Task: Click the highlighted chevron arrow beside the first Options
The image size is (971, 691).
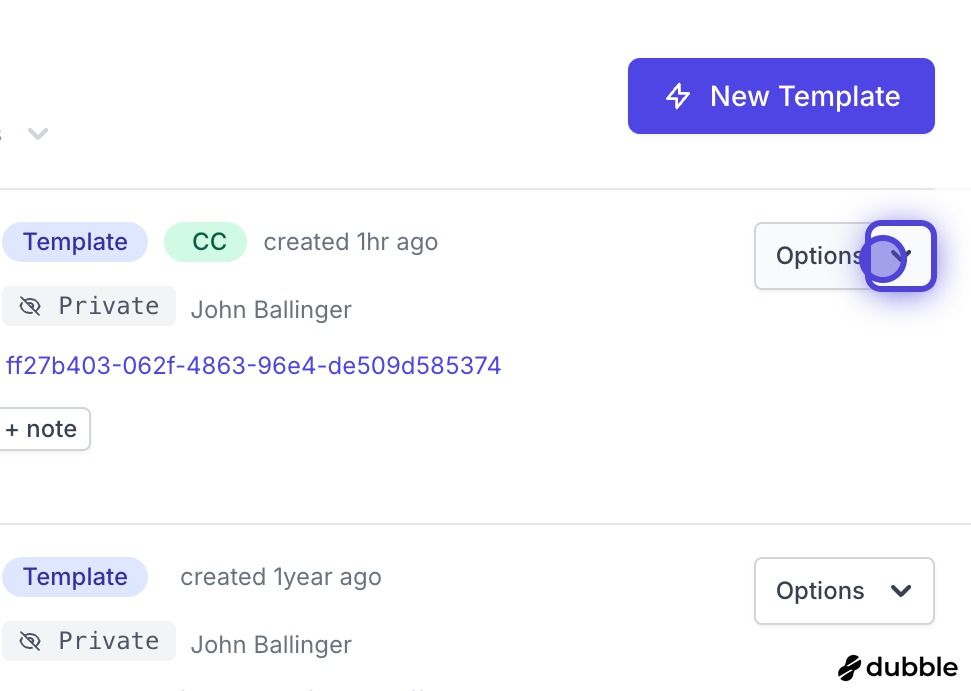Action: click(901, 256)
